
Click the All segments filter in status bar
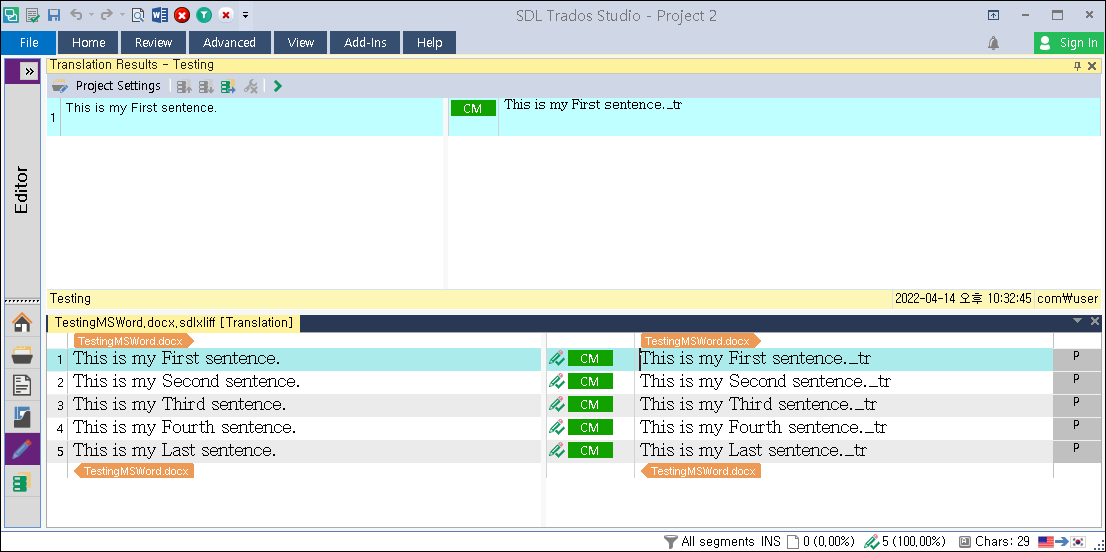pos(709,541)
